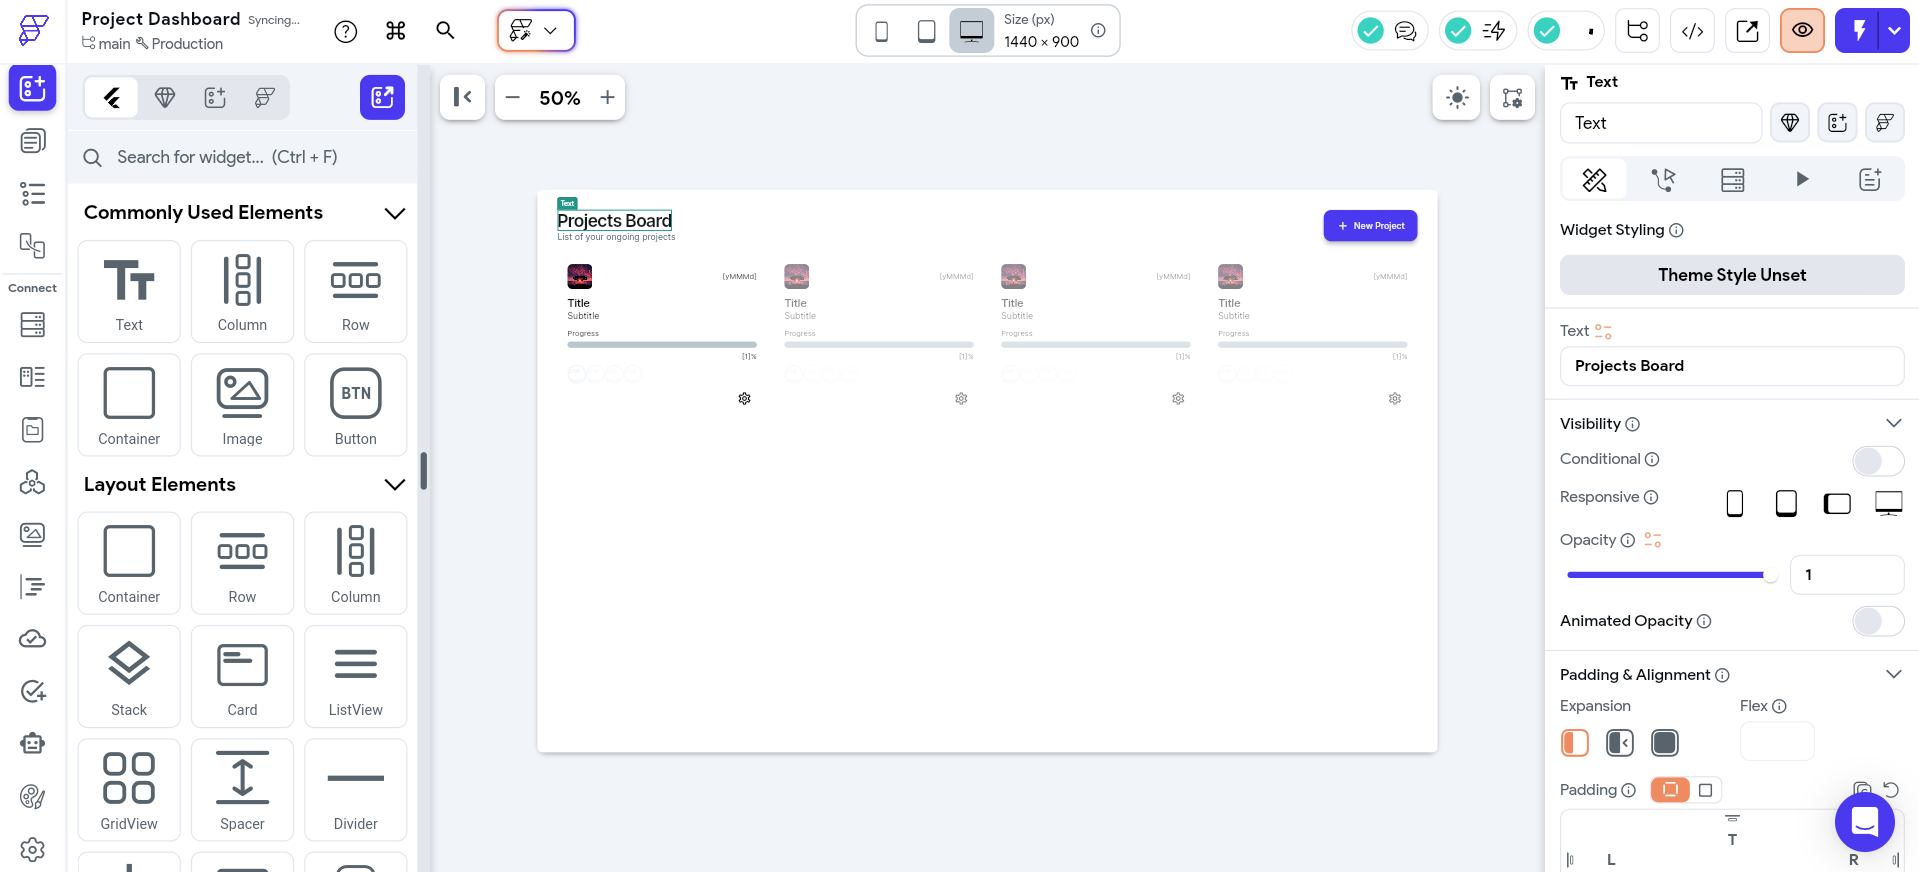1919x872 pixels.
Task: Toggle the Animated Opacity switch
Action: [x=1878, y=621]
